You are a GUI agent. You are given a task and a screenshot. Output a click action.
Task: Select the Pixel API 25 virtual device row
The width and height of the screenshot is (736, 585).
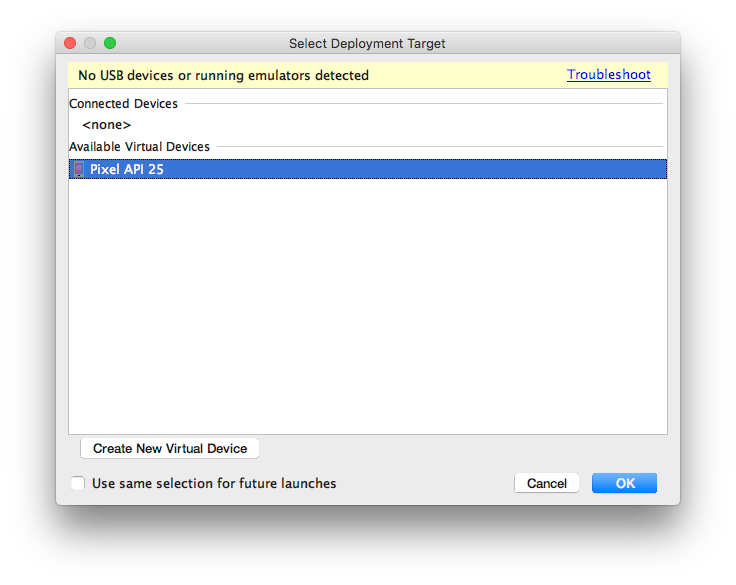click(368, 169)
